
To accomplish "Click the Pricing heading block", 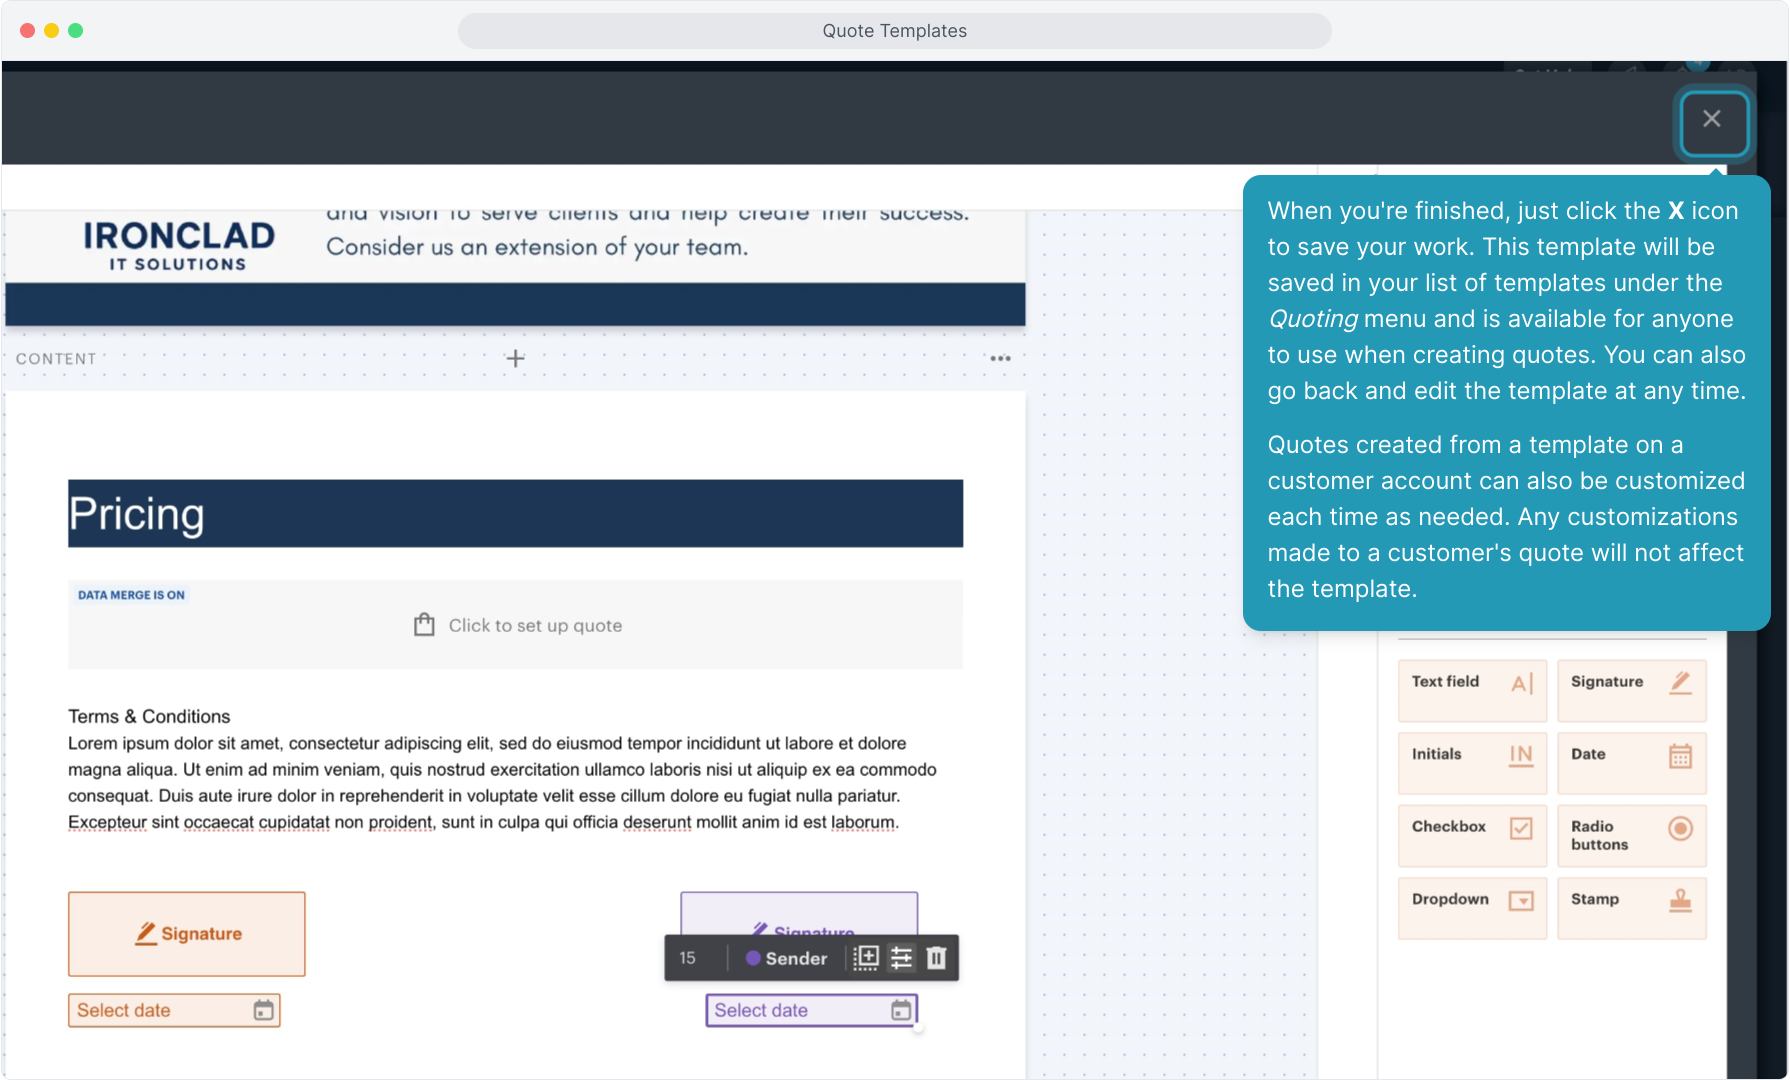I will tap(515, 513).
